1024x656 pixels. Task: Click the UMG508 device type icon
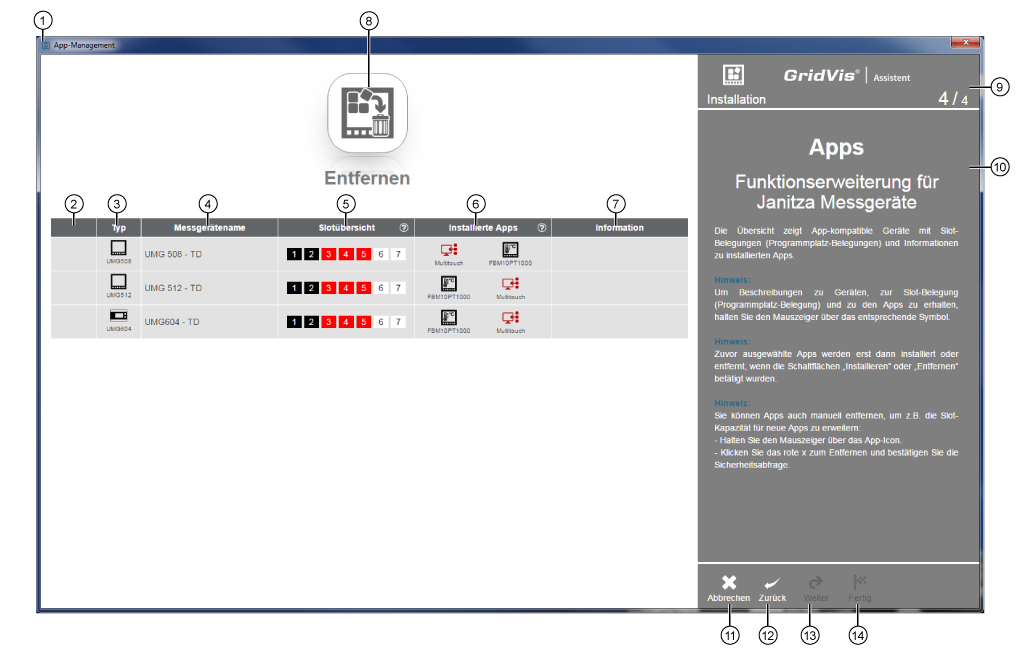coord(118,248)
